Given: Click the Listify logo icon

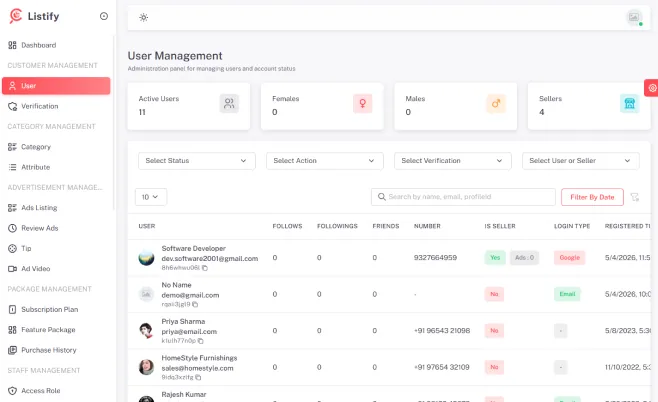Looking at the screenshot, I should click(x=16, y=16).
